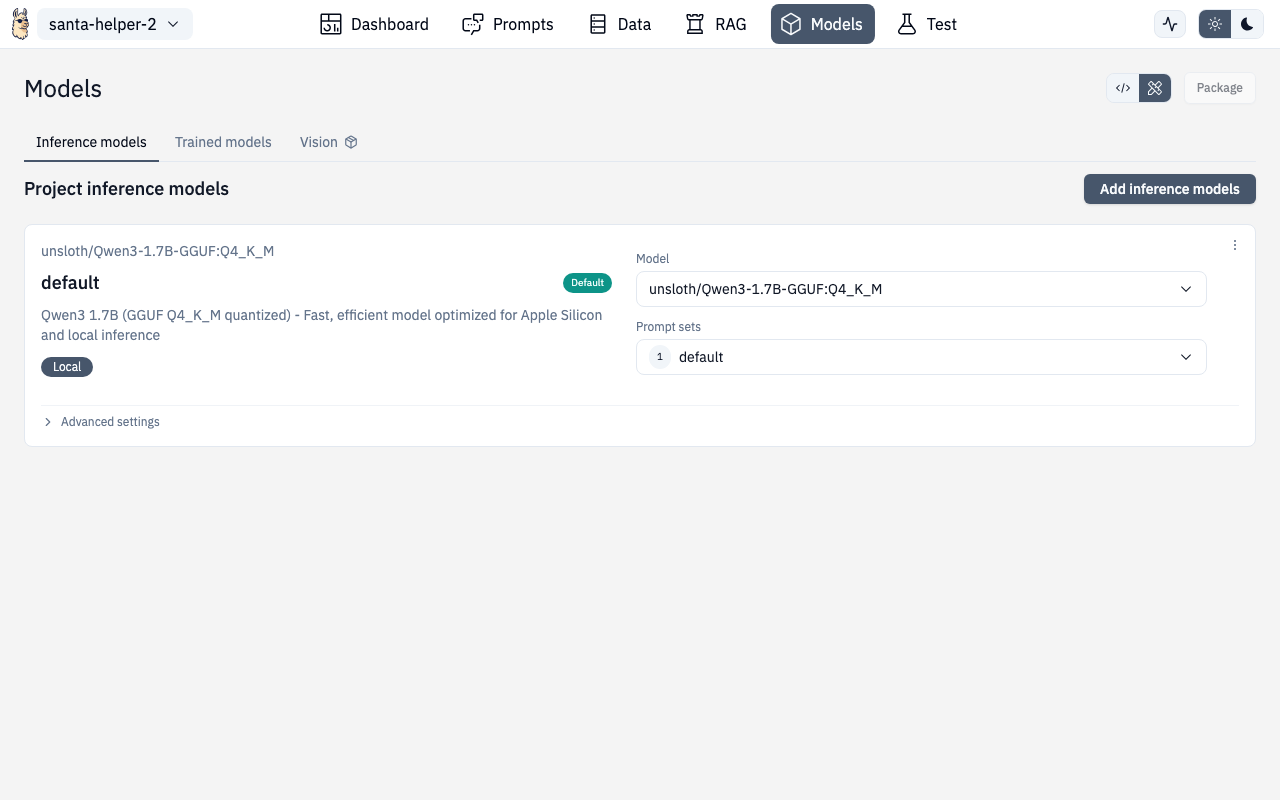Click Add inference models button
This screenshot has height=800, width=1280.
click(x=1169, y=189)
